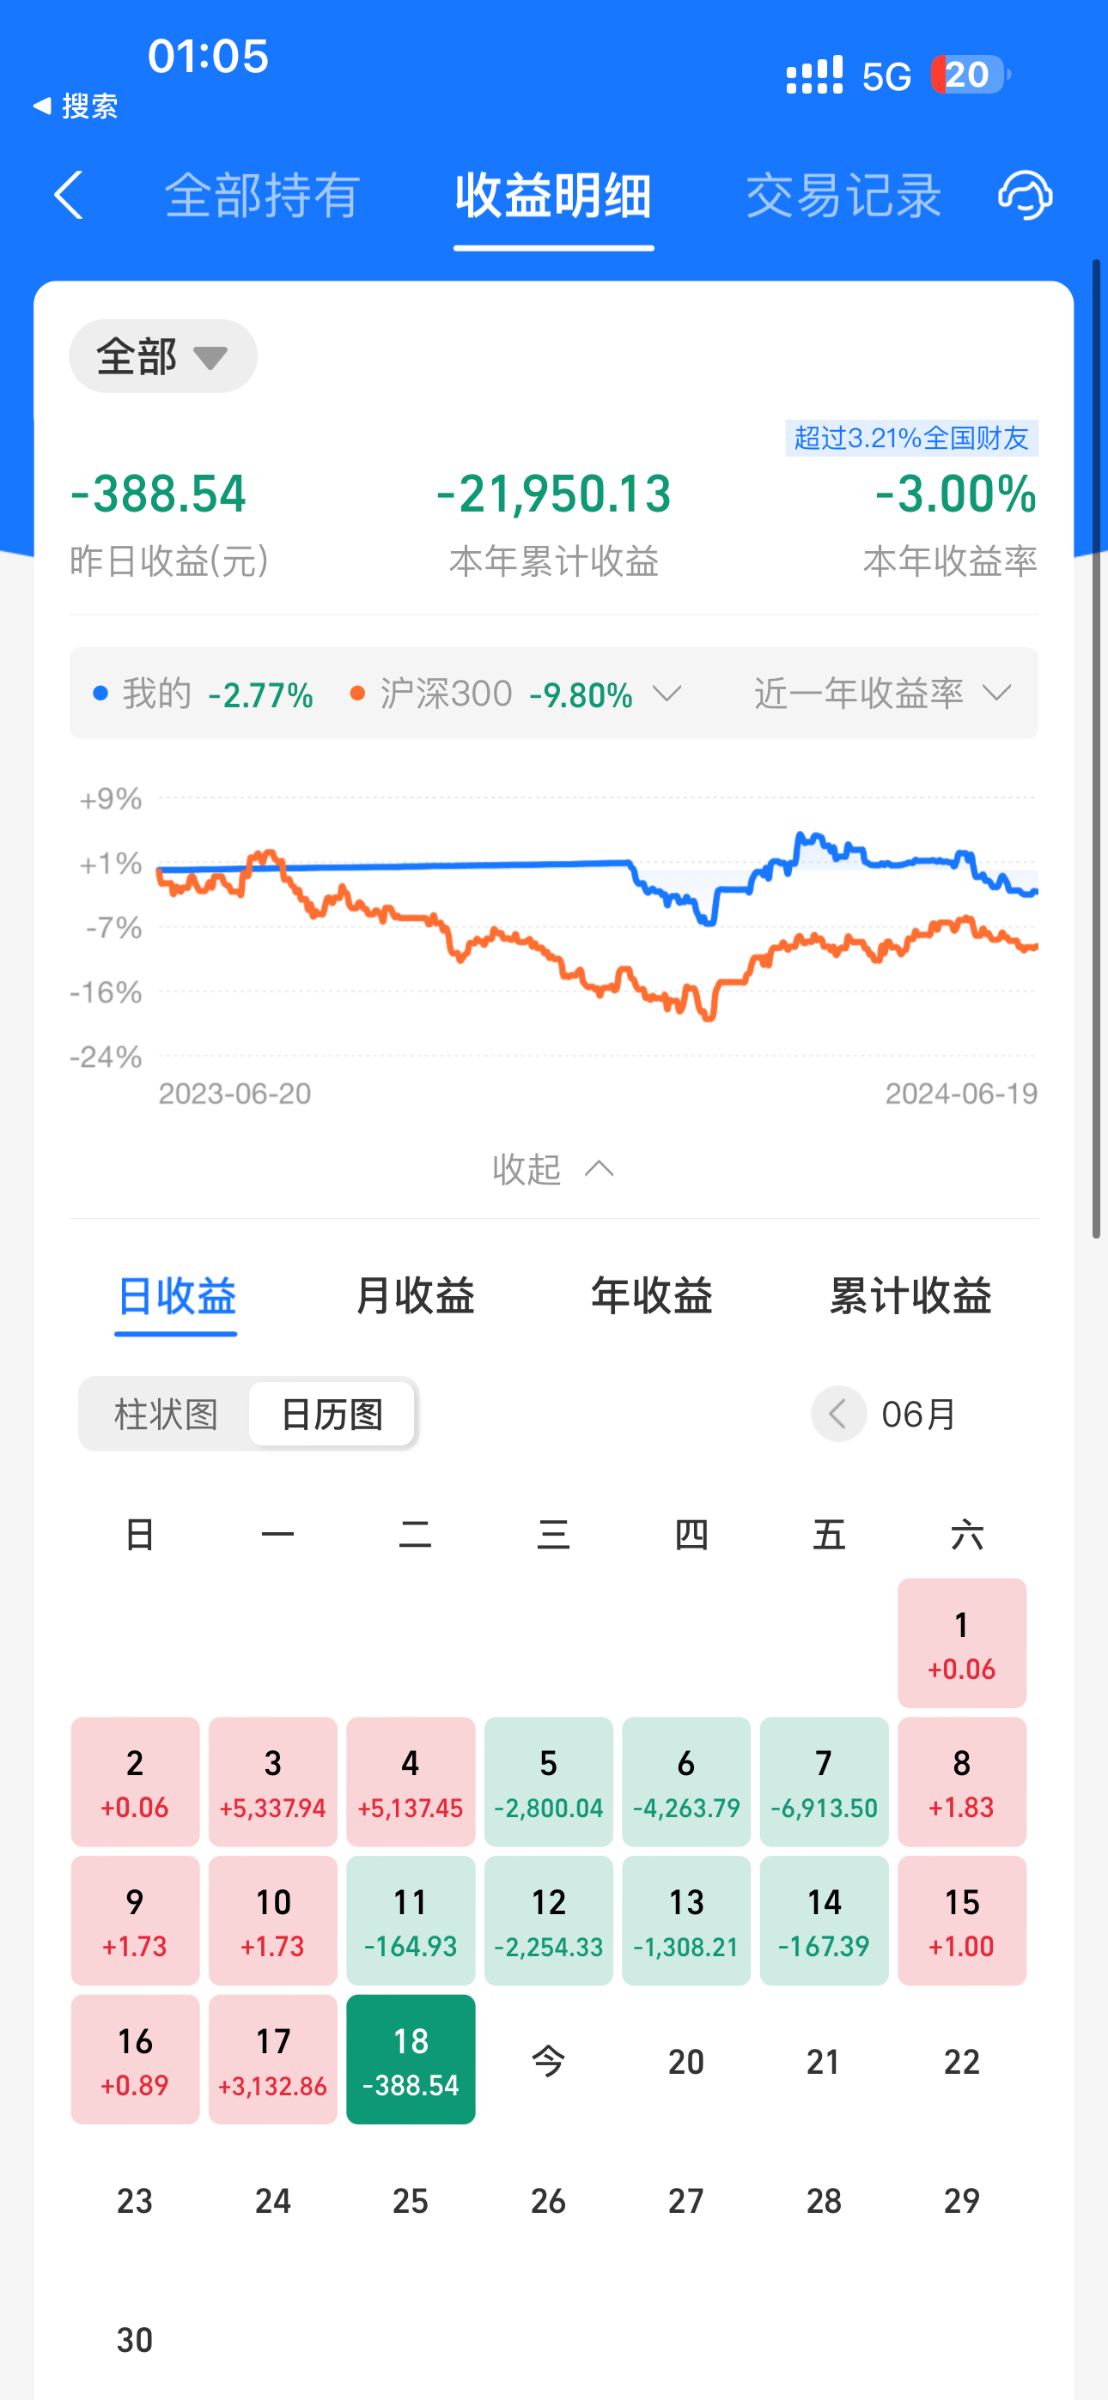Select the 月收益 monthly earnings view
Viewport: 1108px width, 2400px height.
415,1296
